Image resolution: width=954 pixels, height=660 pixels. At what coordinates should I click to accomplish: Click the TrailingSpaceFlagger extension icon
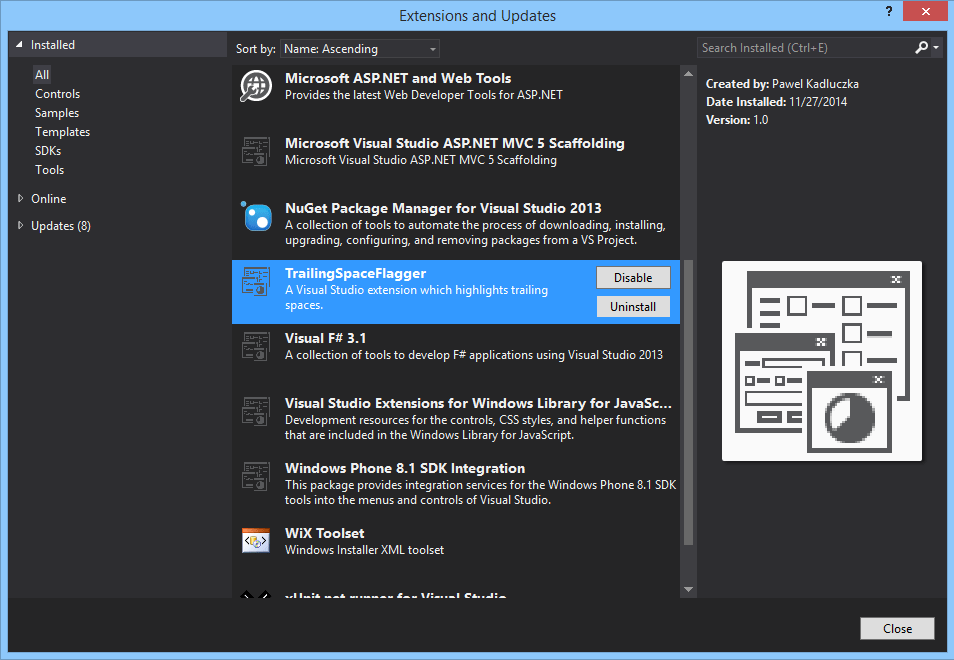click(257, 282)
